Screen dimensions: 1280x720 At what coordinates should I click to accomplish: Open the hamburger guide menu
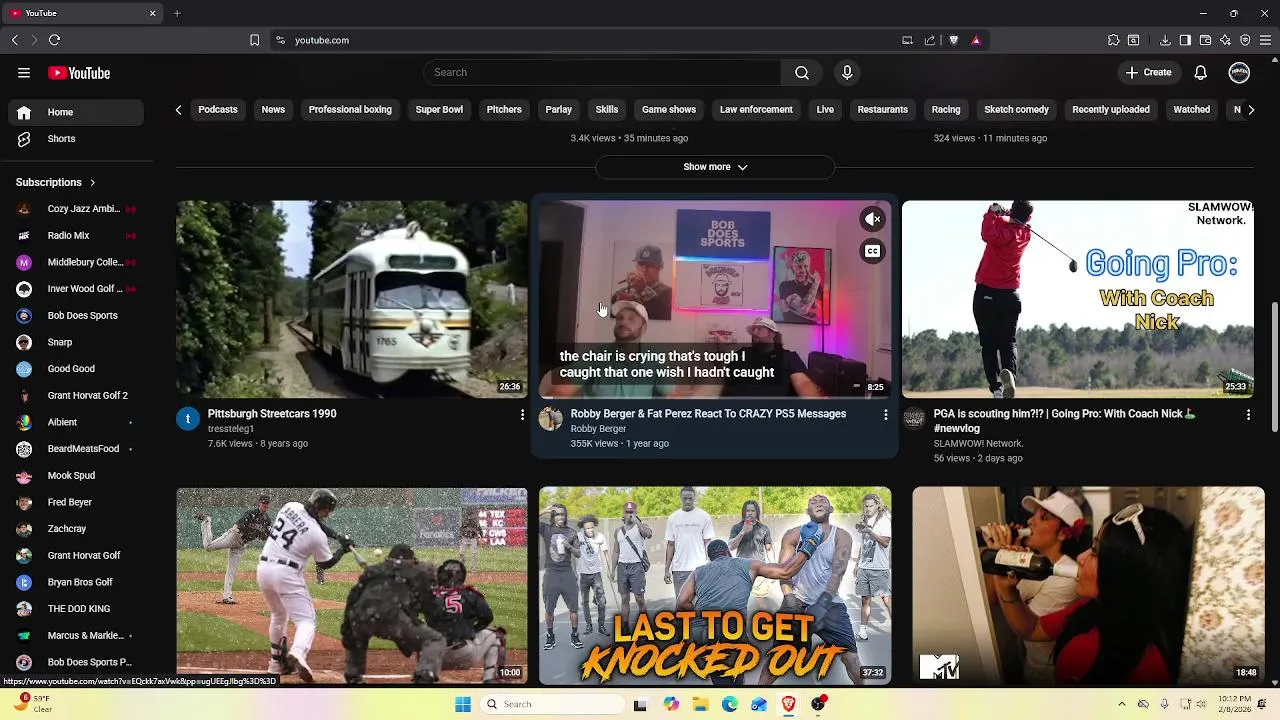coord(24,72)
